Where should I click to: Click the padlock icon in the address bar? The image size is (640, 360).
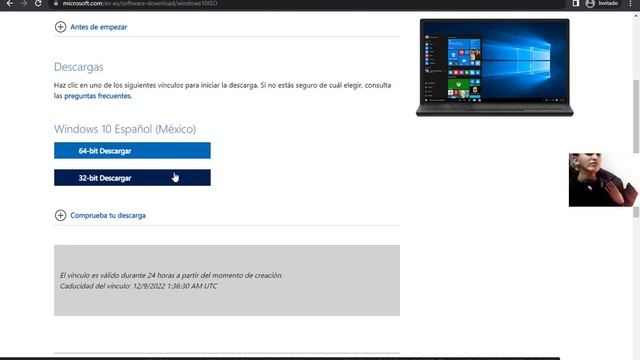56,3
